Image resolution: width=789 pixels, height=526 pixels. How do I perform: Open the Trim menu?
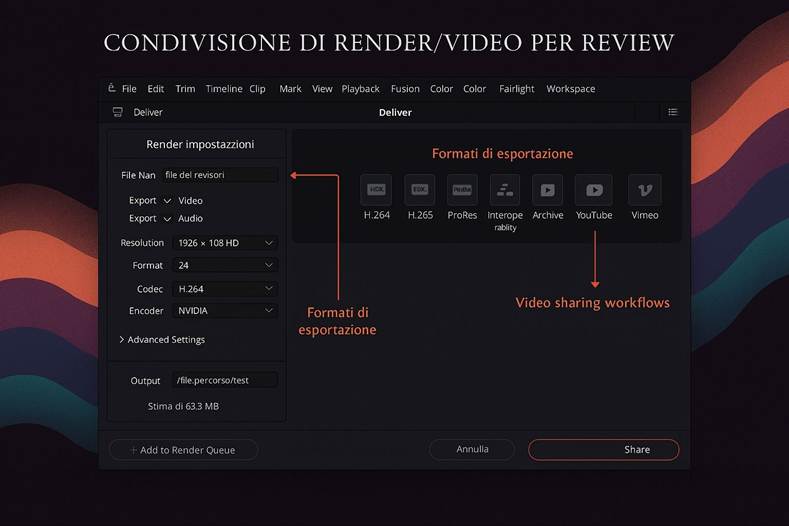185,89
